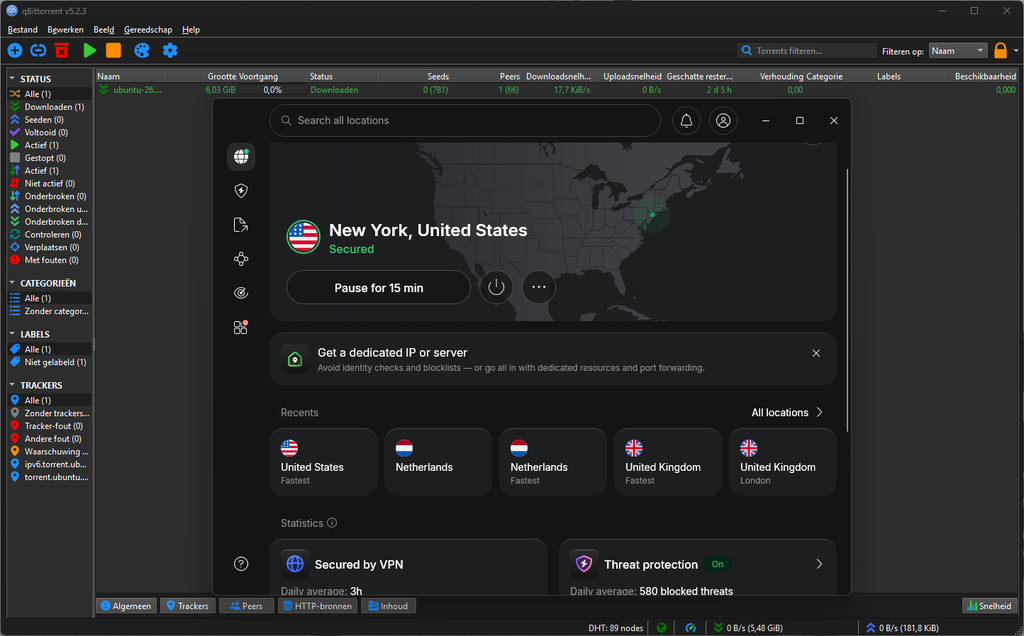Open Dark Web Monitor radar icon in VPN sidebar
The width and height of the screenshot is (1024, 636).
click(x=241, y=293)
